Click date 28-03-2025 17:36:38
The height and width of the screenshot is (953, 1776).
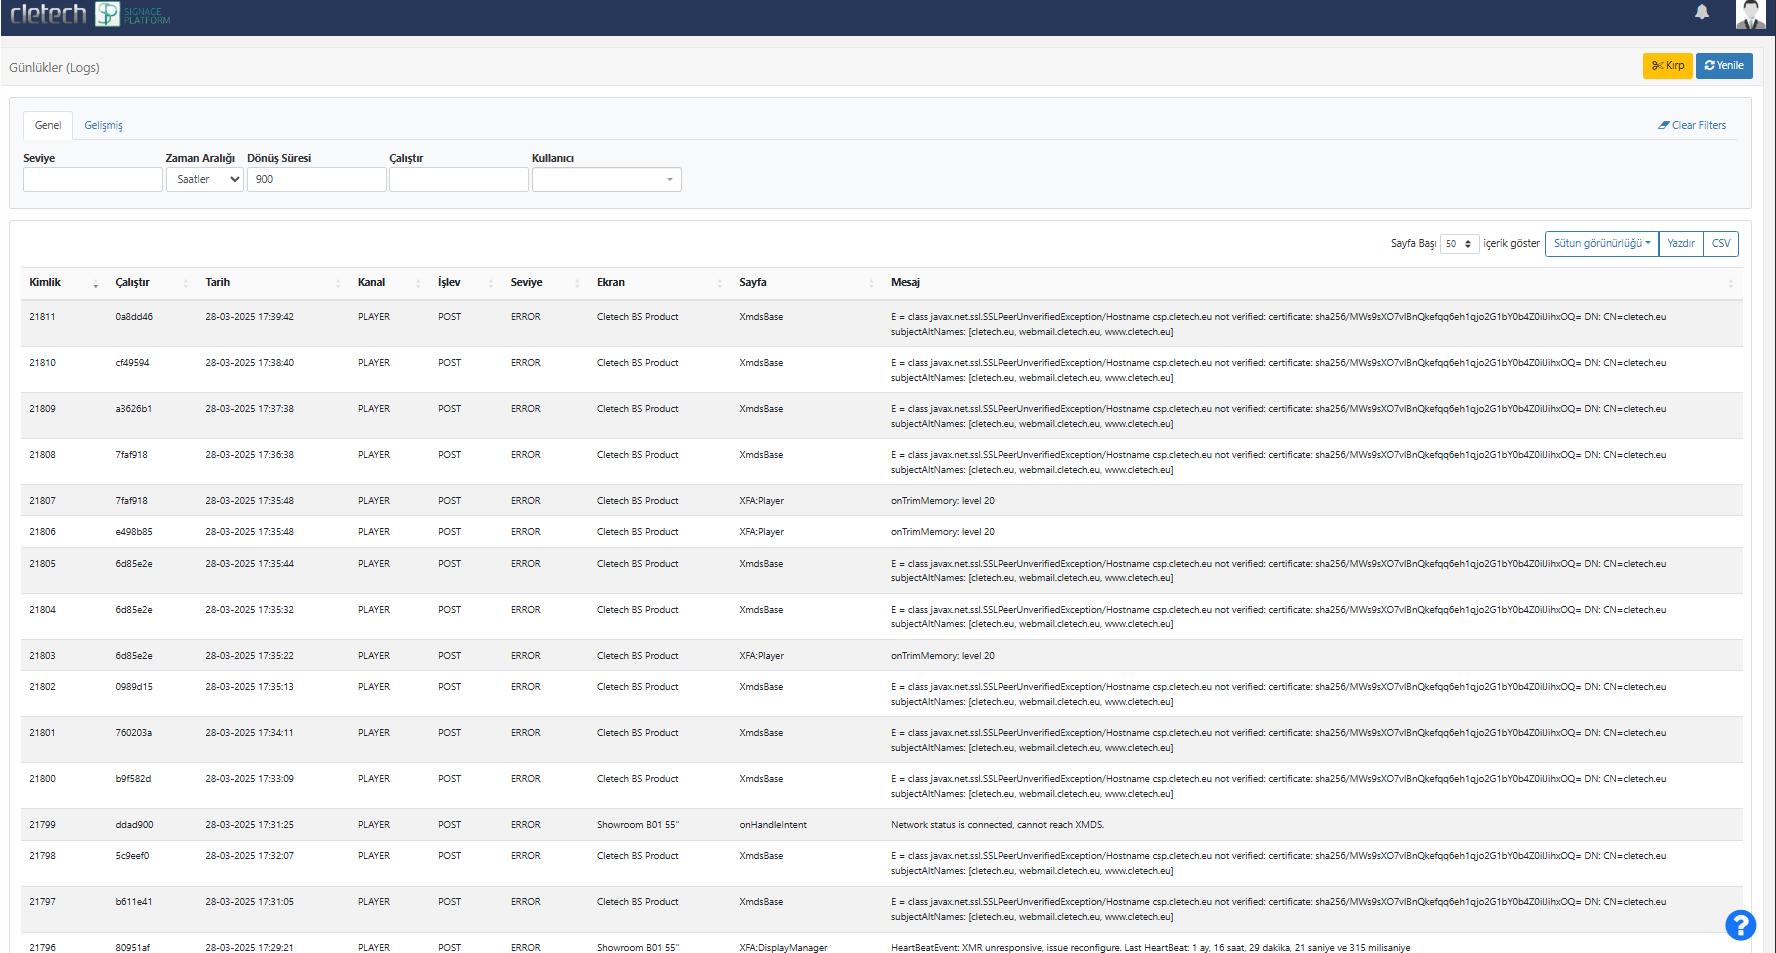(249, 455)
